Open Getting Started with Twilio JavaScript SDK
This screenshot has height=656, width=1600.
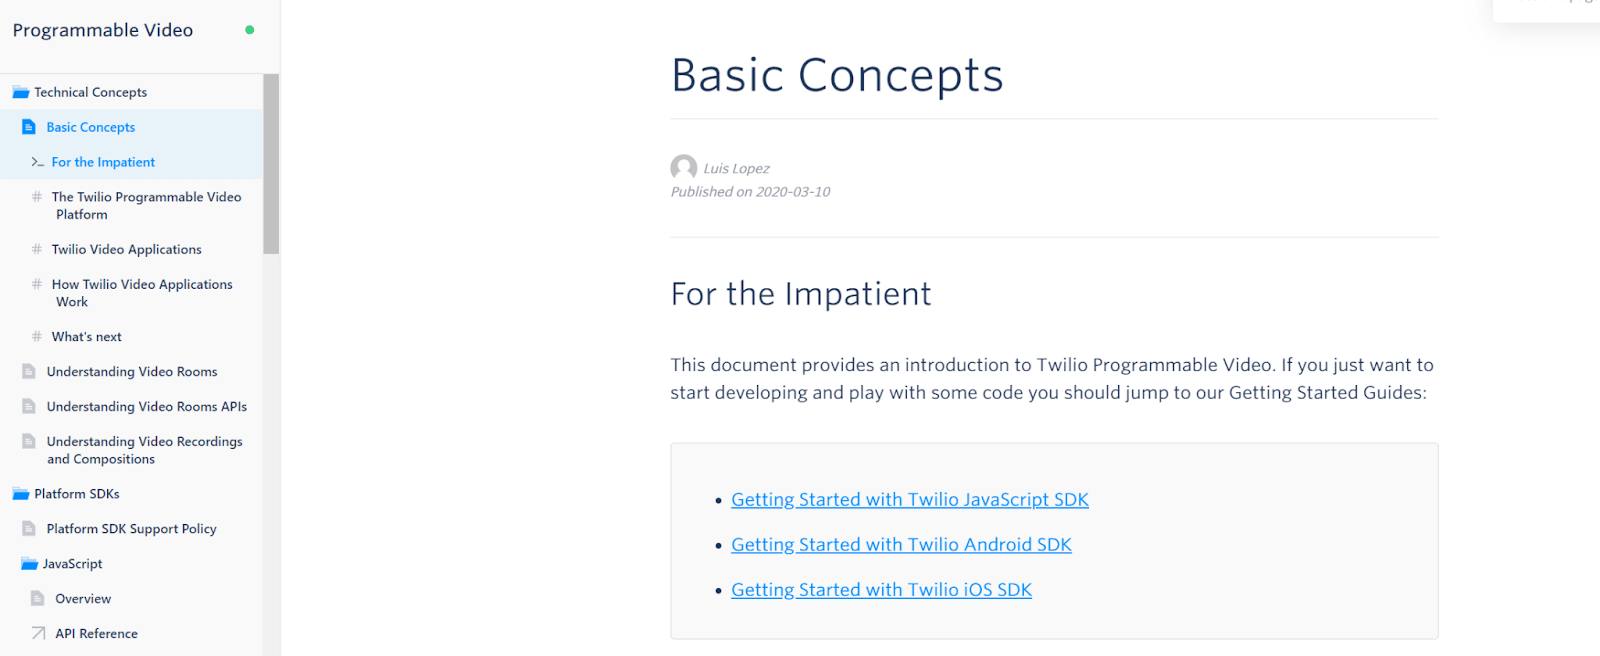click(x=909, y=499)
